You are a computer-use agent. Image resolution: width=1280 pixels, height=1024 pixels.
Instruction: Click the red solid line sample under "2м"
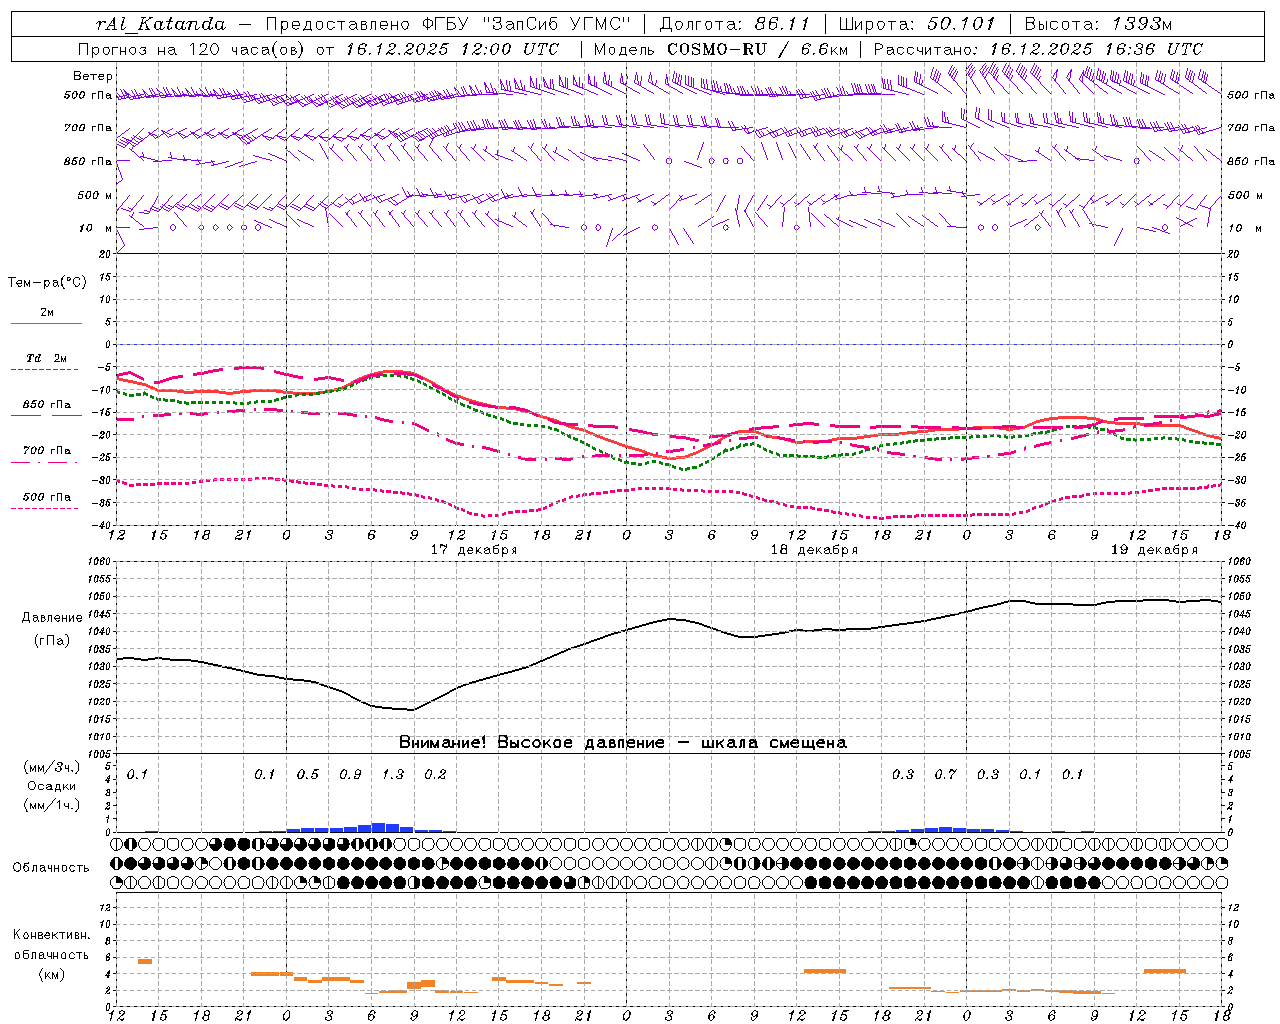tap(46, 323)
